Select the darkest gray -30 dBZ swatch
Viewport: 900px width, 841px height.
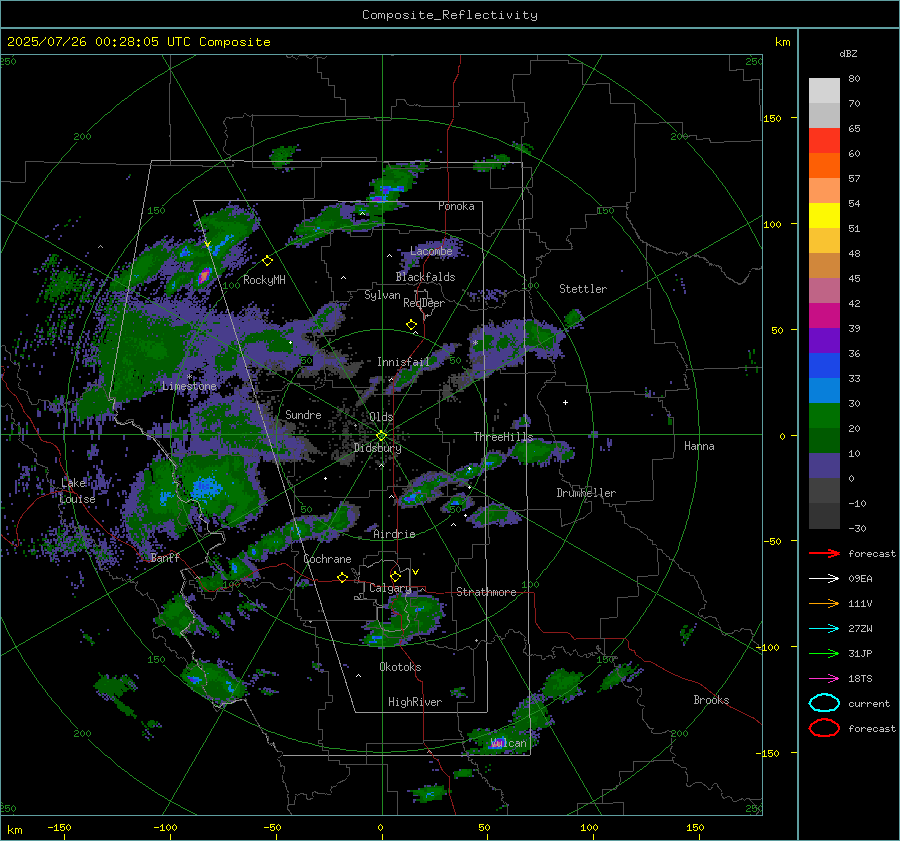pos(824,516)
